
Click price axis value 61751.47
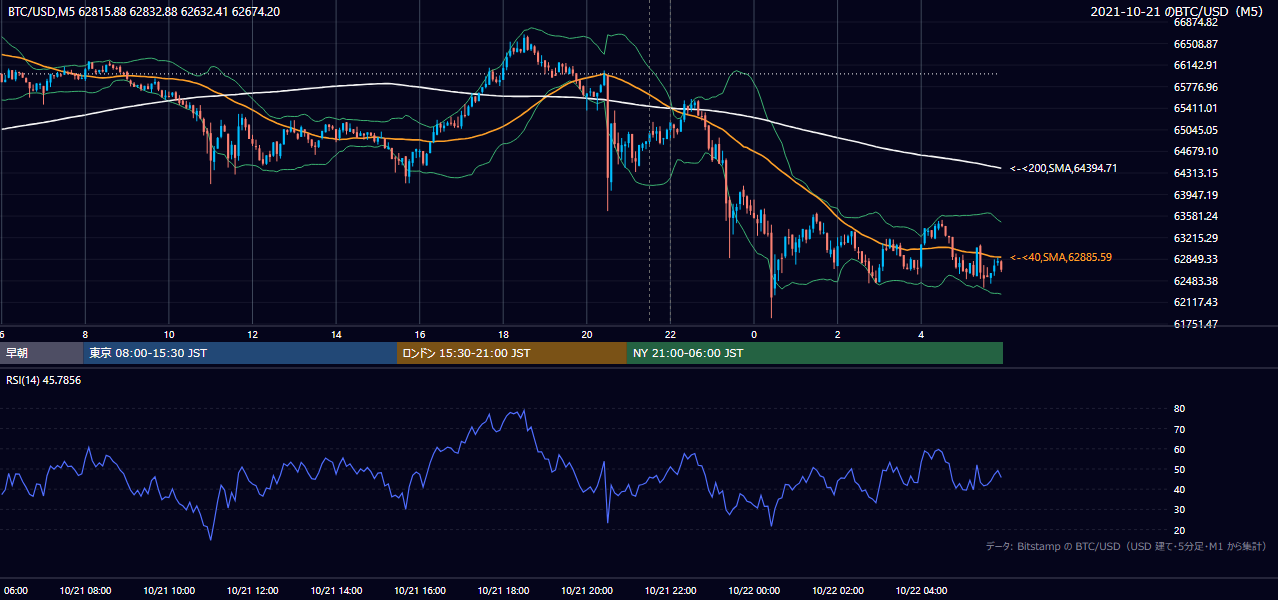[1195, 324]
